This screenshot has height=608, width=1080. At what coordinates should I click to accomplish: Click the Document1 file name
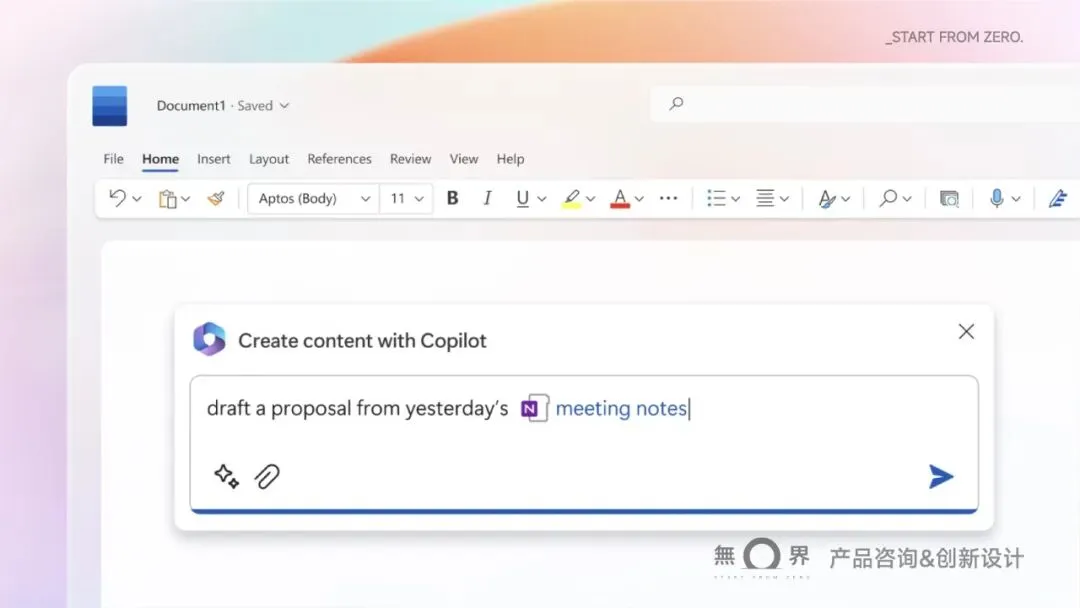coord(191,105)
